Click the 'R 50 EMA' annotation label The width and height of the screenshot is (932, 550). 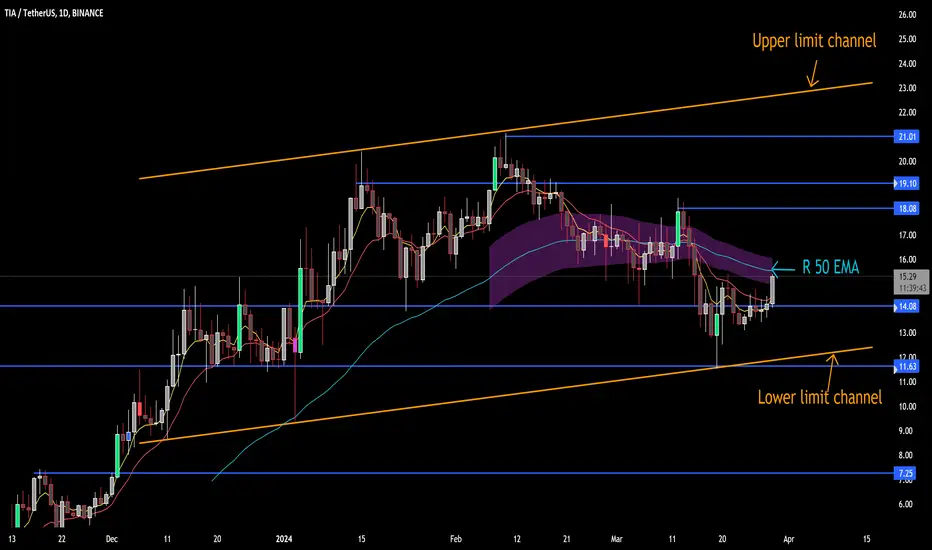tap(830, 268)
